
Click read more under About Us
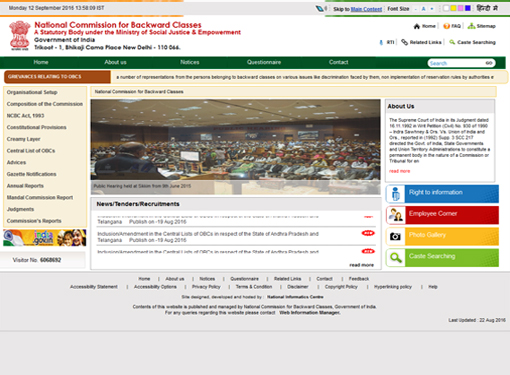(400, 171)
